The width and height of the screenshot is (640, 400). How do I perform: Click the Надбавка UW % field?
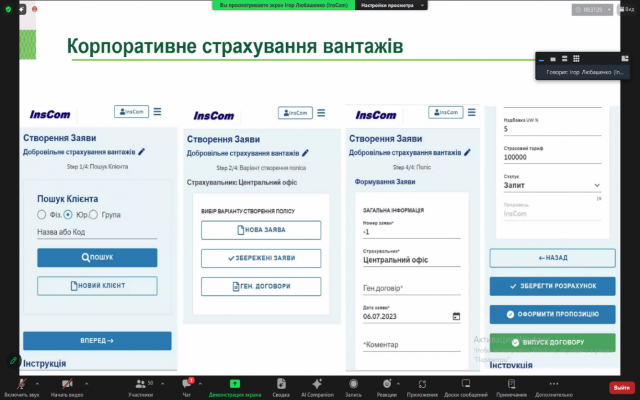[552, 129]
